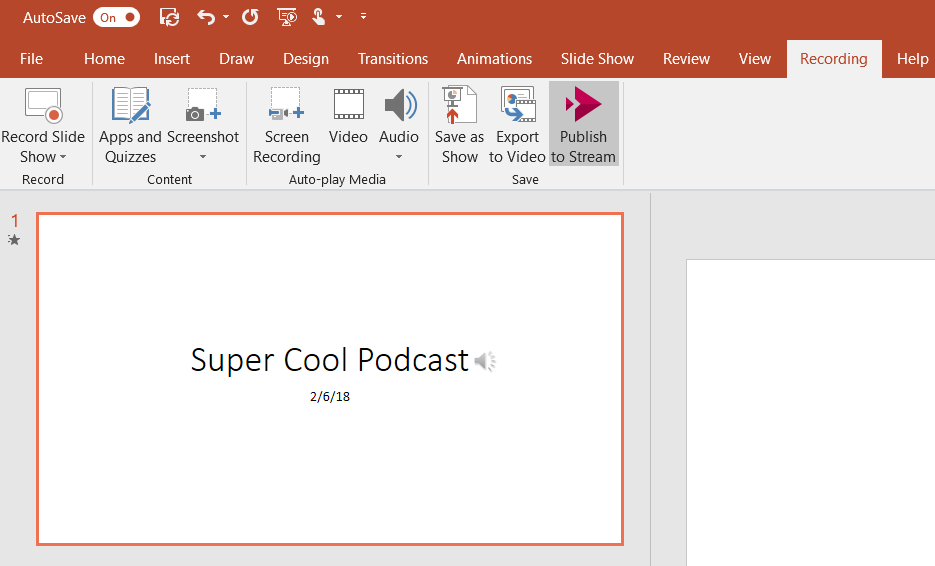Viewport: 935px width, 566px height.
Task: Open the Draw tab
Action: tap(236, 58)
